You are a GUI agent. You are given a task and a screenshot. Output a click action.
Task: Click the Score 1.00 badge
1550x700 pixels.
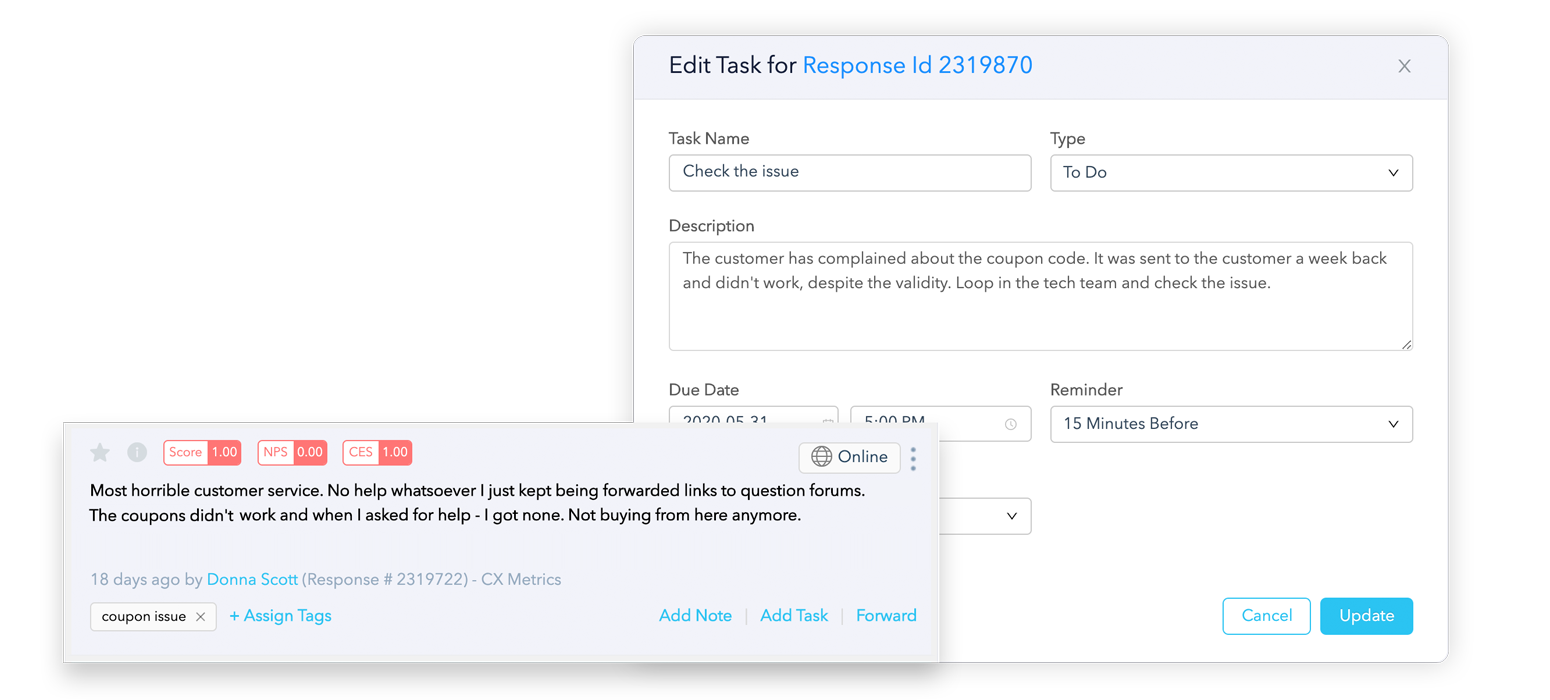click(x=202, y=452)
